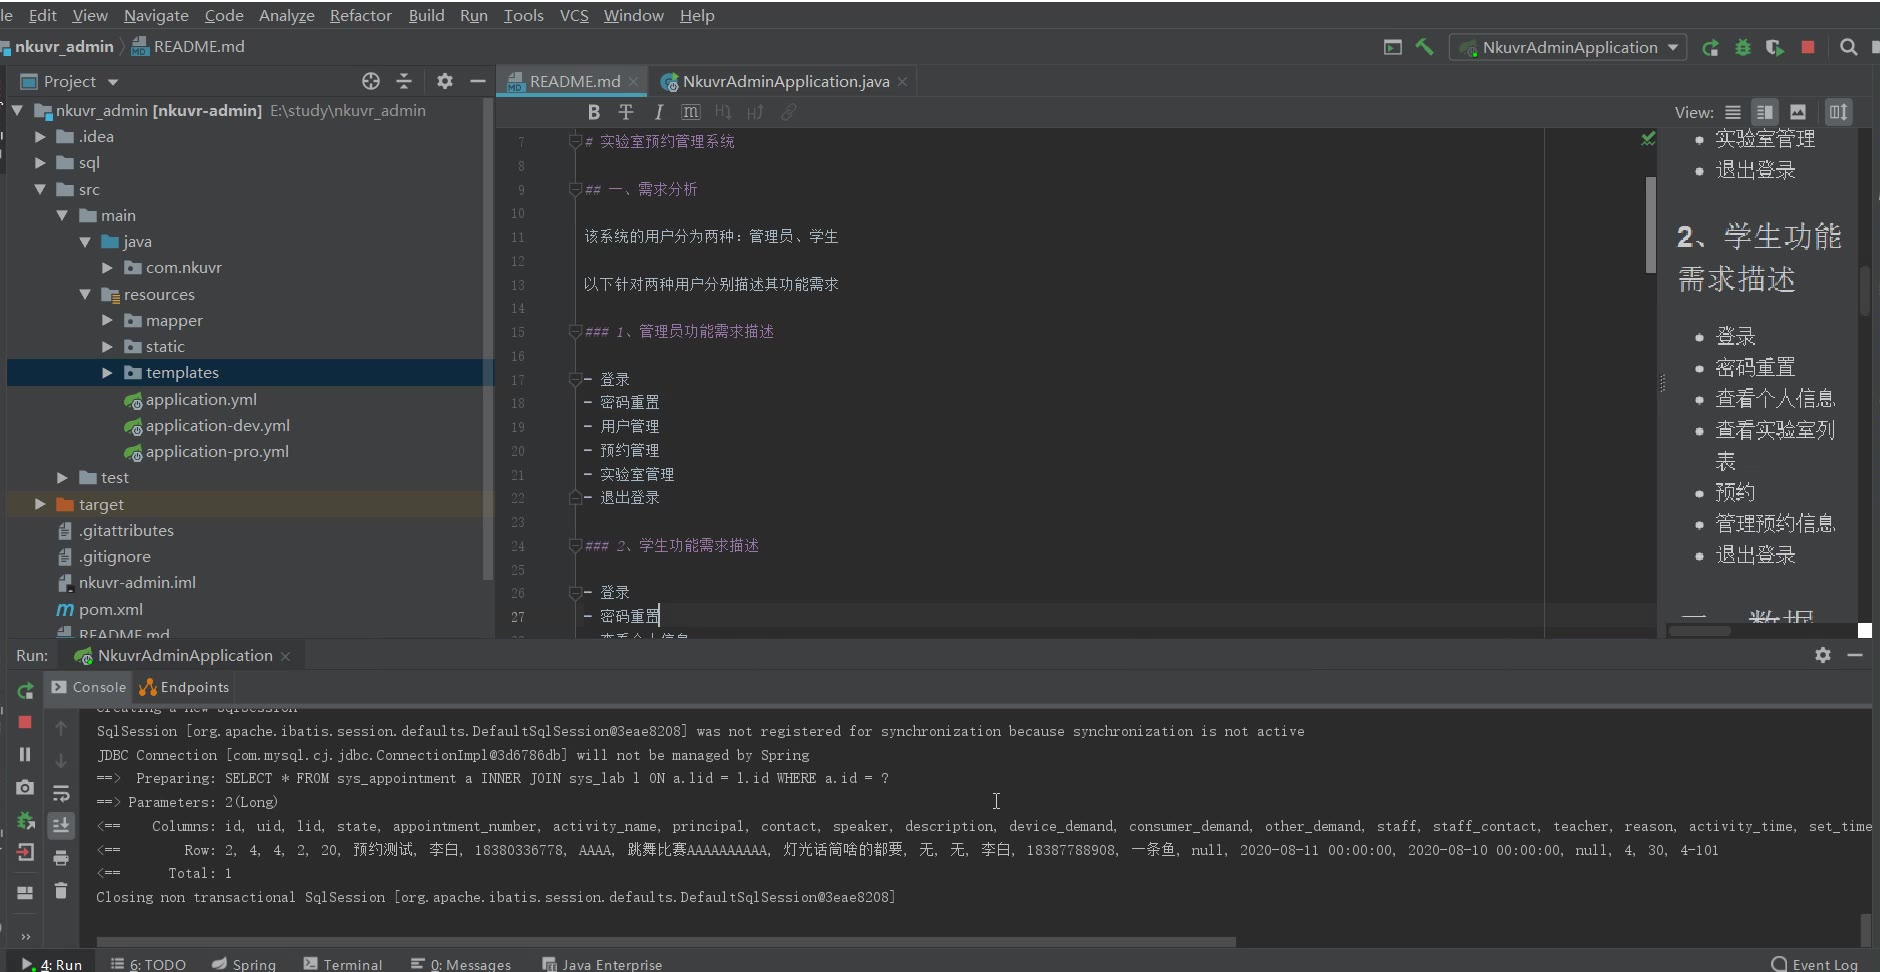1880x972 pixels.
Task: Toggle soft-wrap in the Run console
Action: tap(61, 793)
